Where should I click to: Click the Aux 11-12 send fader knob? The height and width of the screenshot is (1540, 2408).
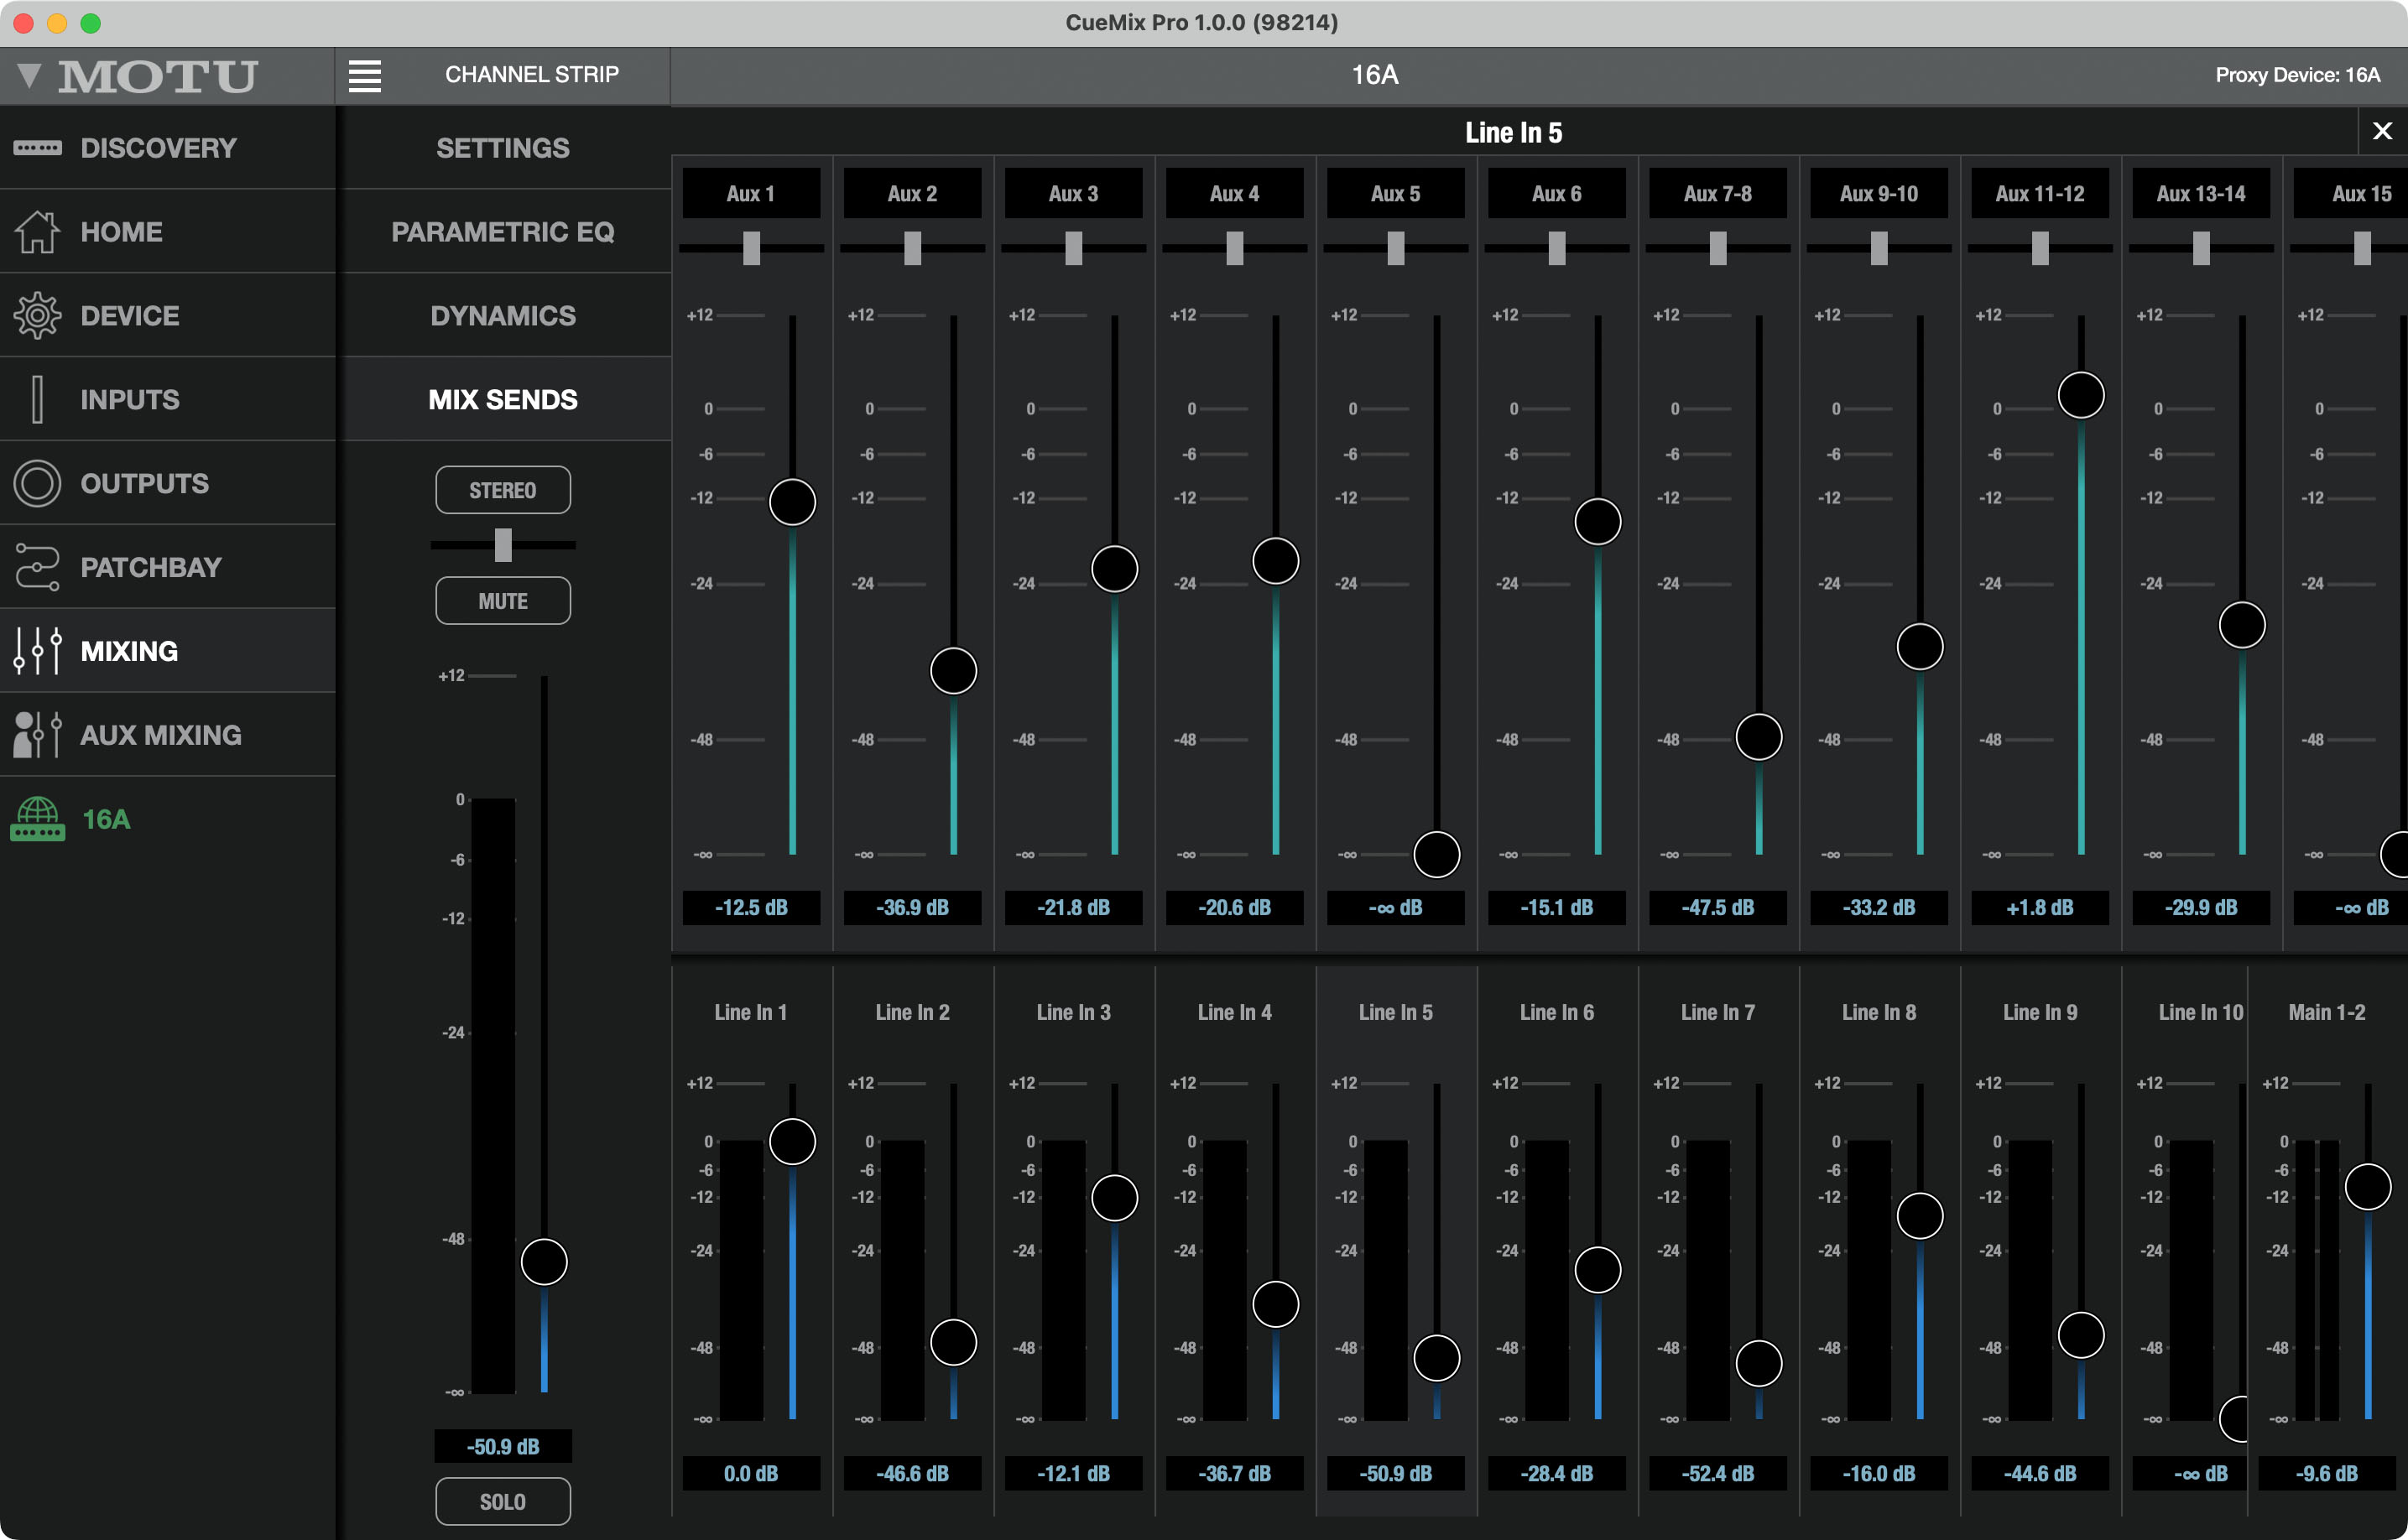2081,395
